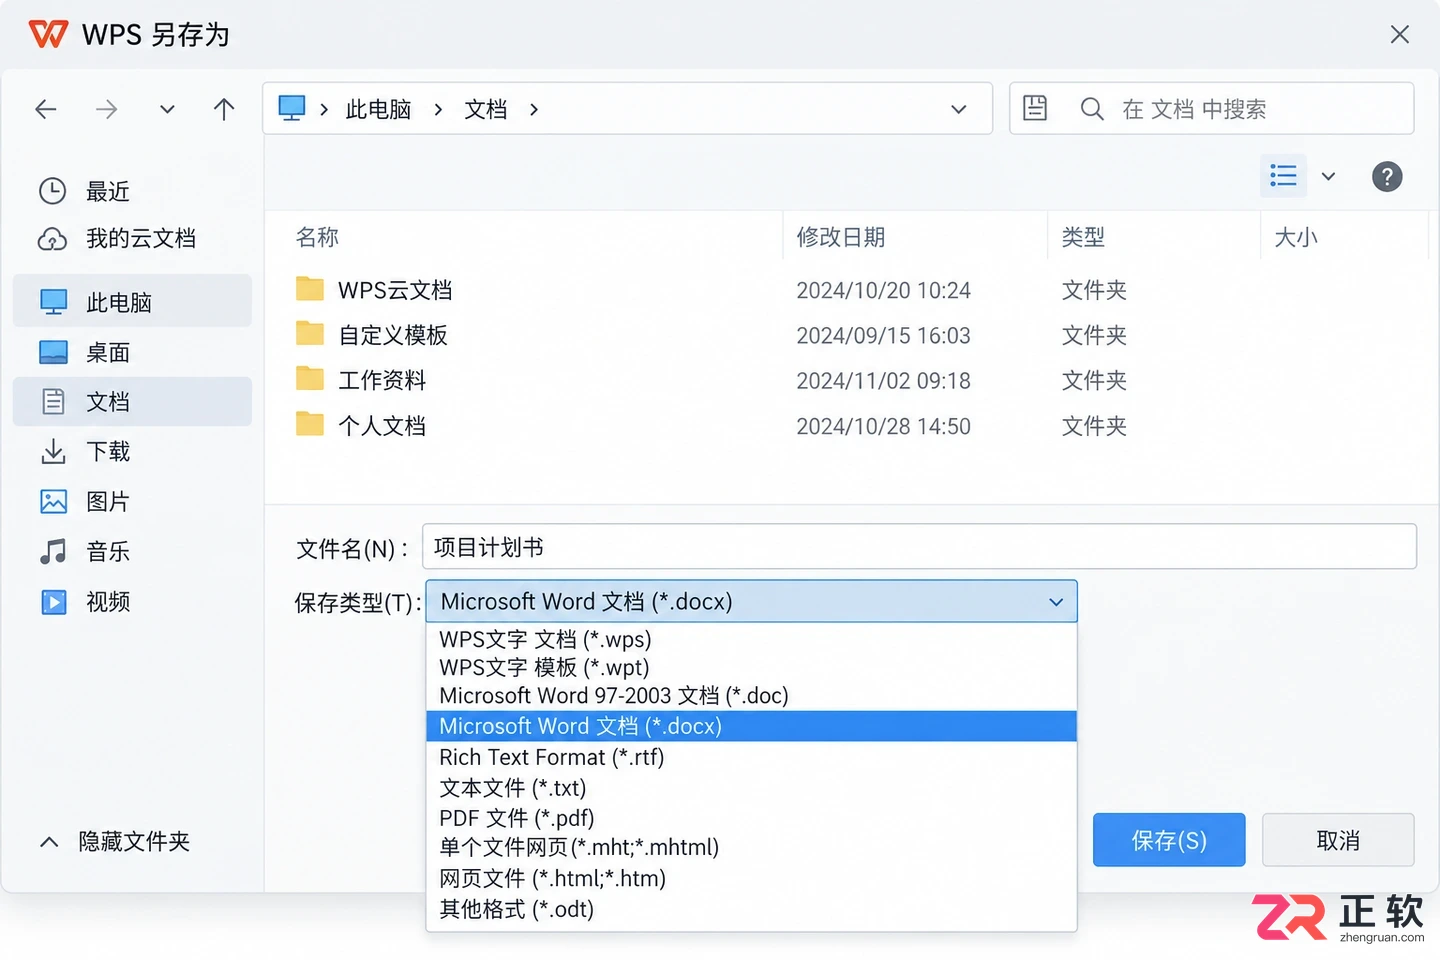Click the magnifier search icon
This screenshot has height=960, width=1440.
(x=1092, y=109)
